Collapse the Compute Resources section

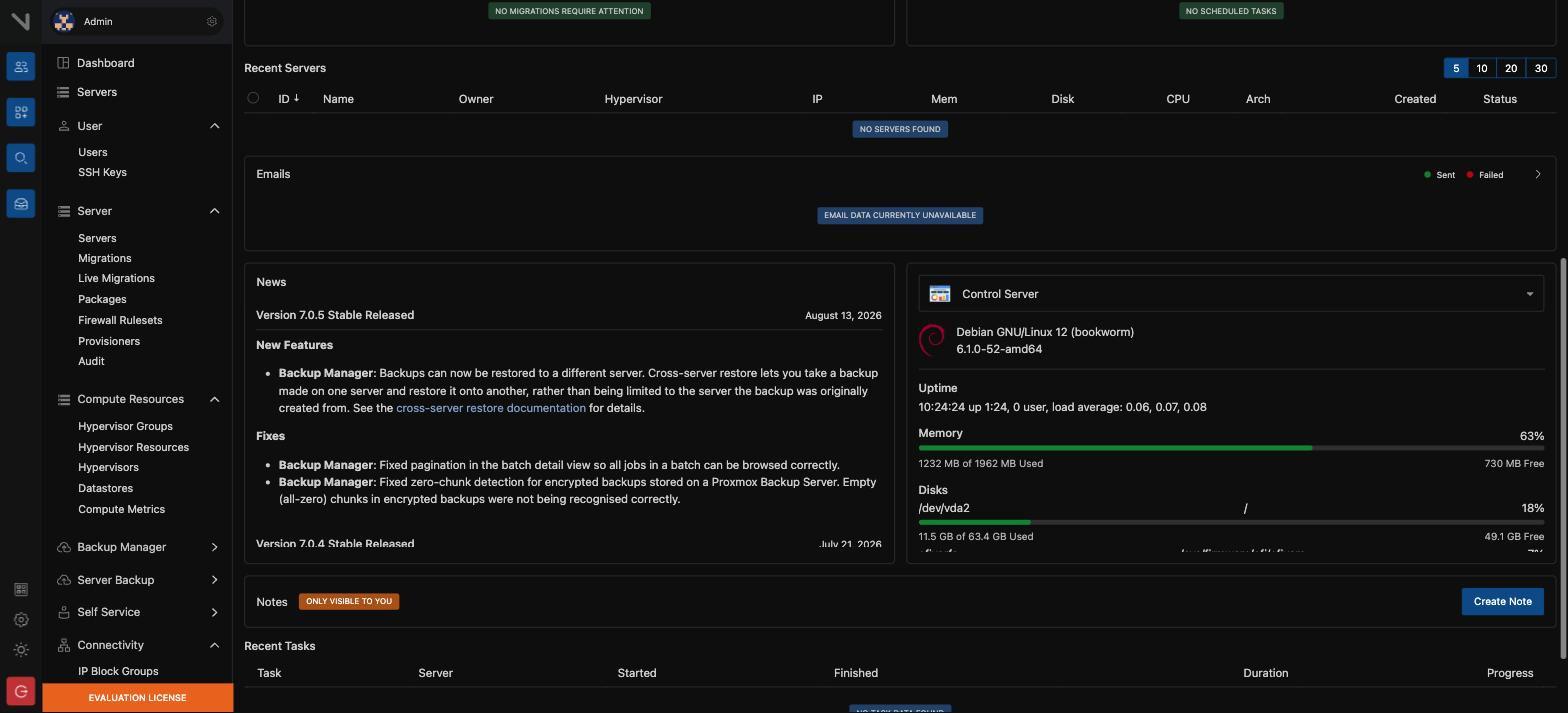(x=214, y=399)
